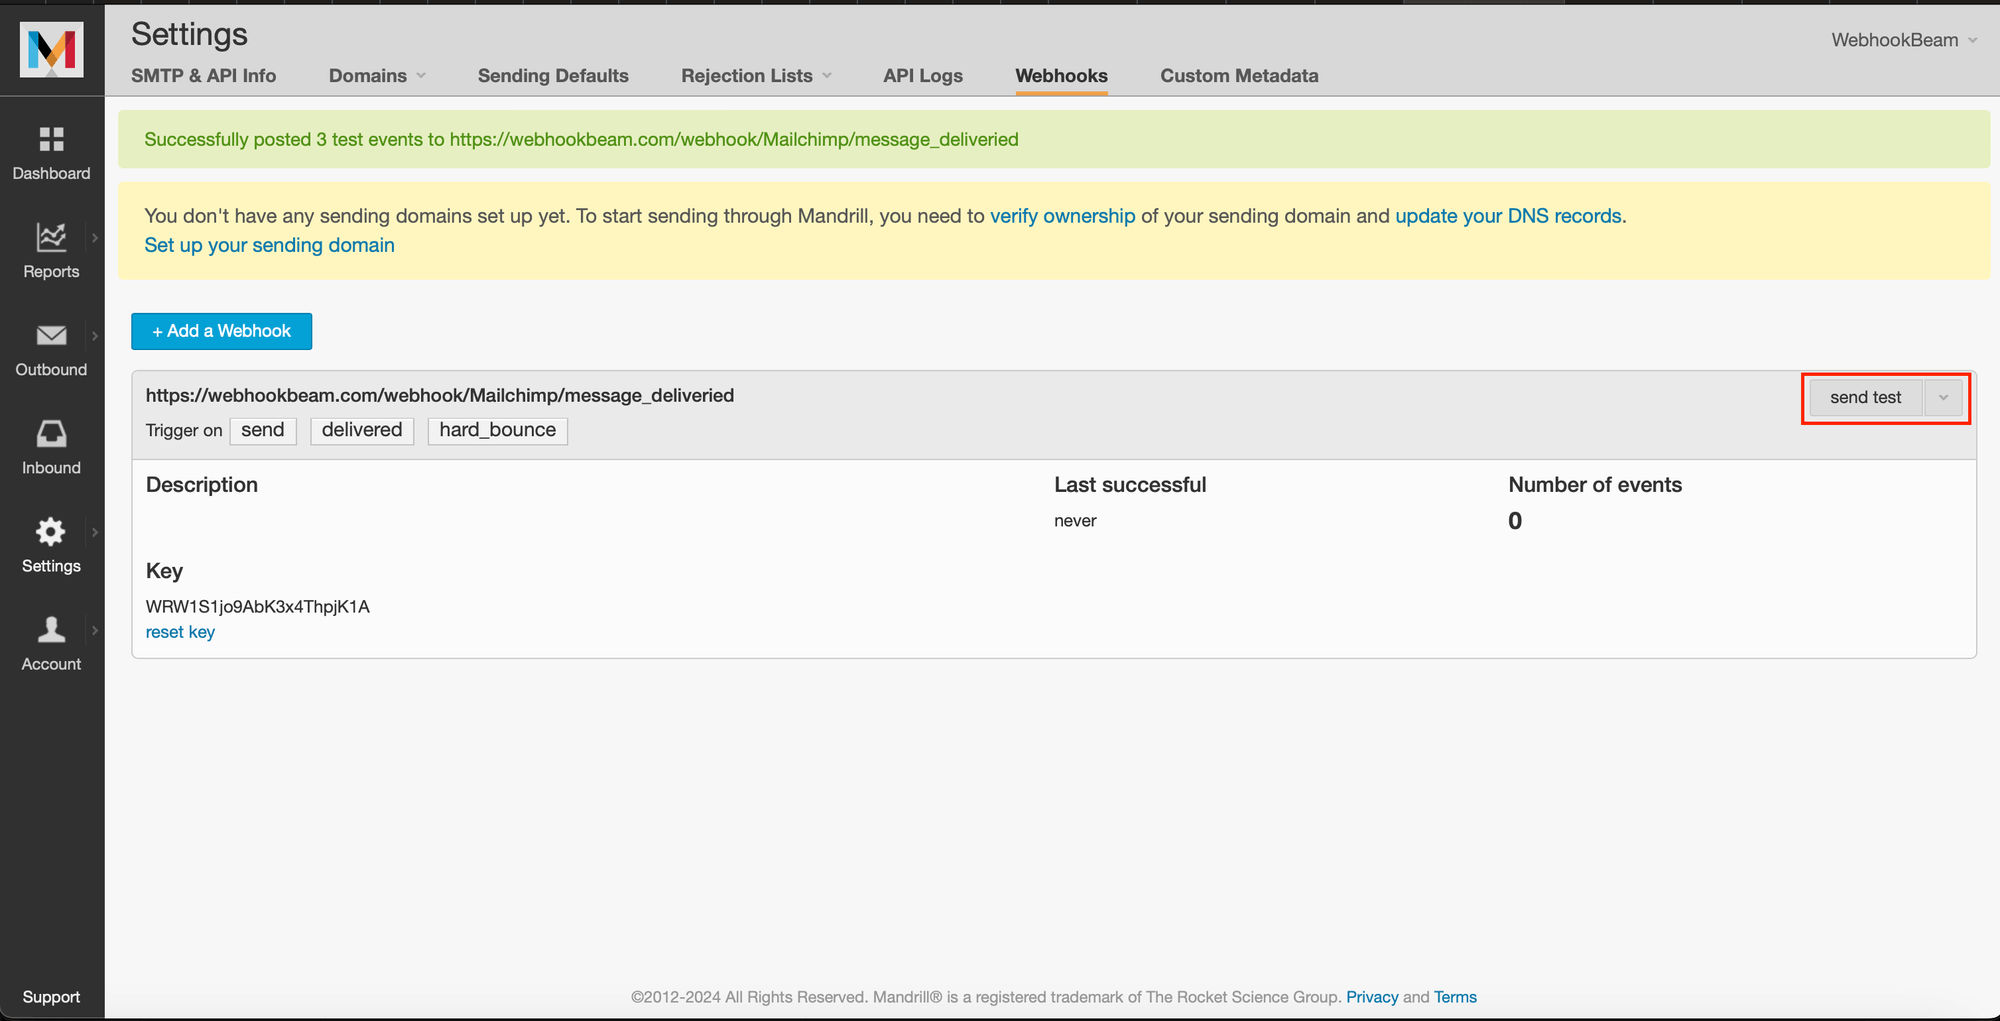Open the Sending Defaults tab
2000x1021 pixels.
click(553, 76)
